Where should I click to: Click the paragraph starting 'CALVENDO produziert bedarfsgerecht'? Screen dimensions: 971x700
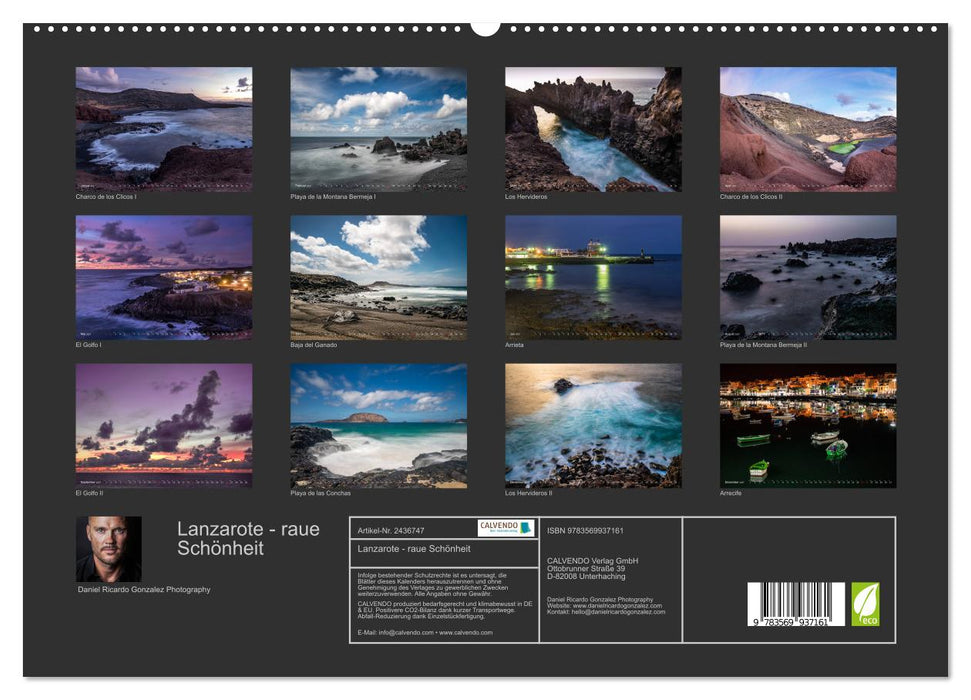click(445, 610)
